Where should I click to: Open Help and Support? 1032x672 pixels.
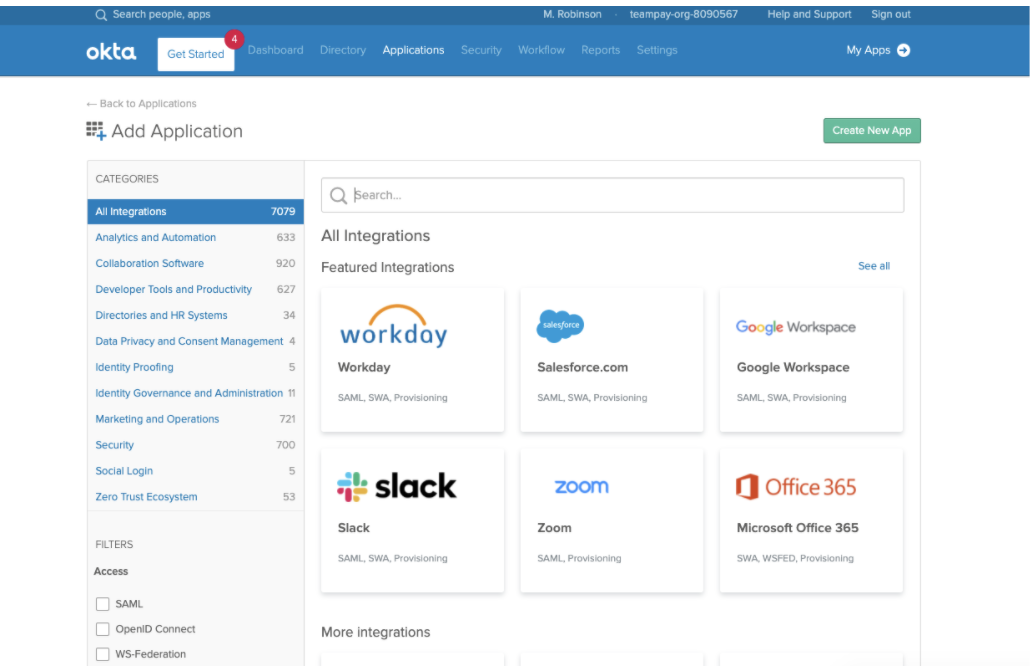click(809, 14)
